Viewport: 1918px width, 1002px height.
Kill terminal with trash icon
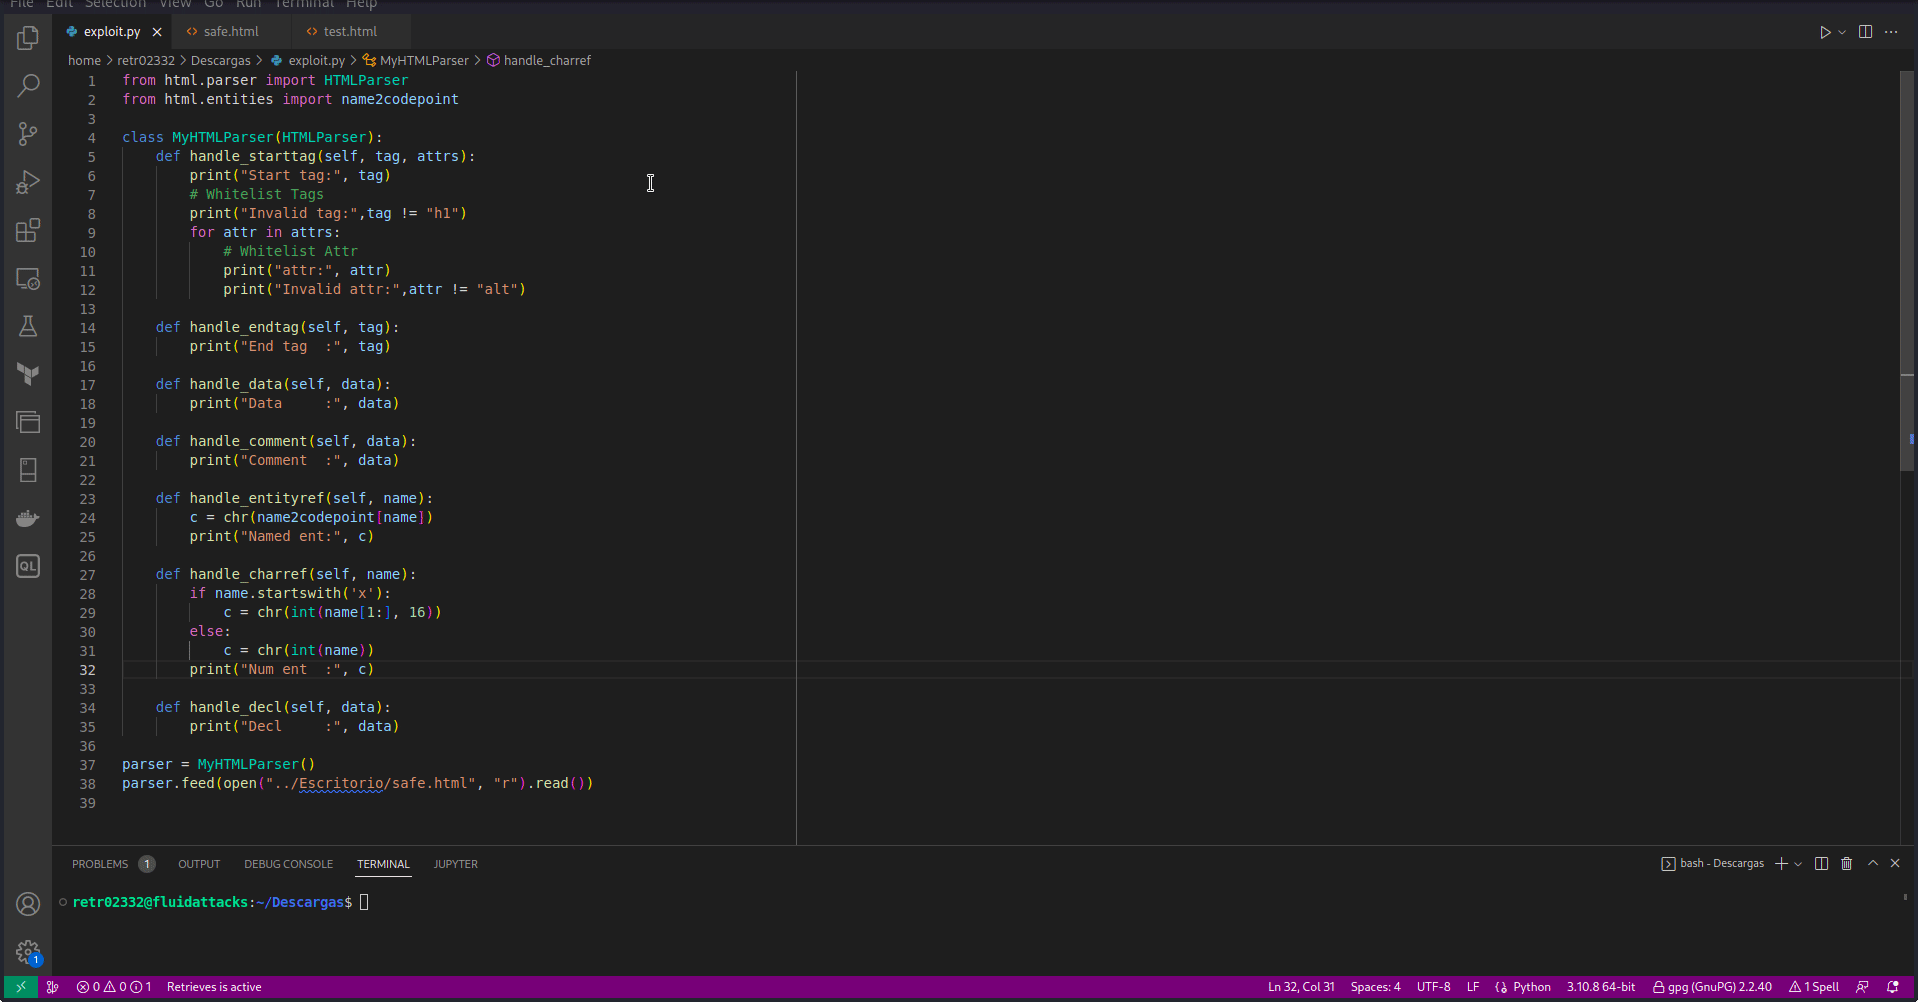1847,864
